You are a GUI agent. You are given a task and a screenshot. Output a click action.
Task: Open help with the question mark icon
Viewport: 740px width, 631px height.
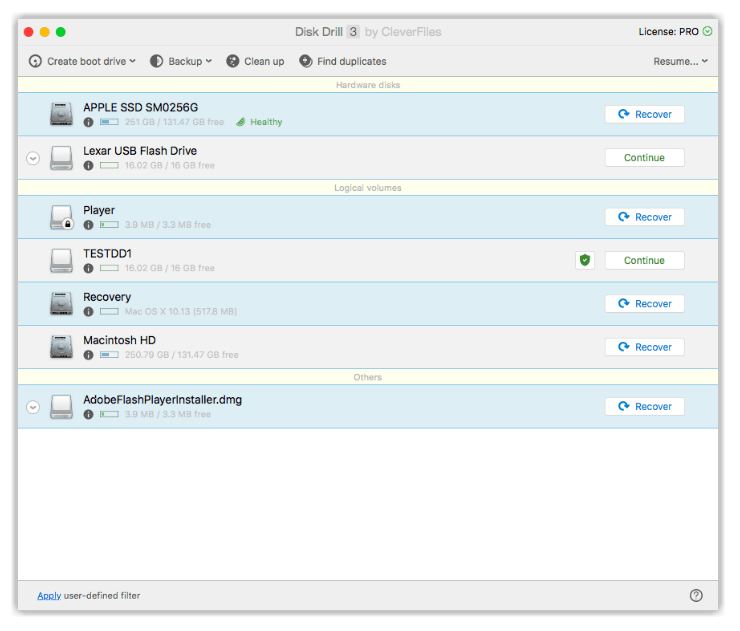click(x=696, y=596)
